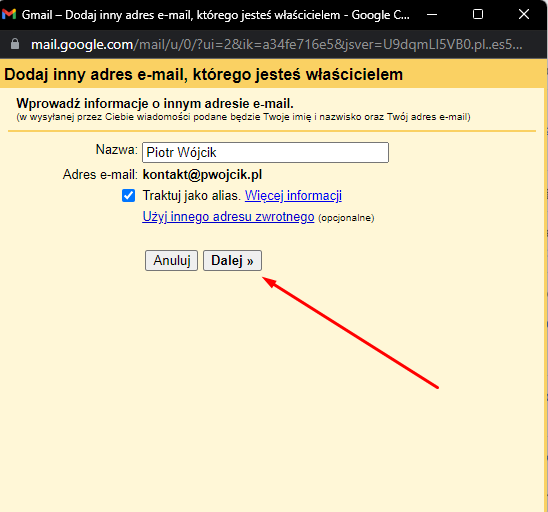Viewport: 548px width, 512px height.
Task: Open the Więcej informacji link
Action: point(293,195)
